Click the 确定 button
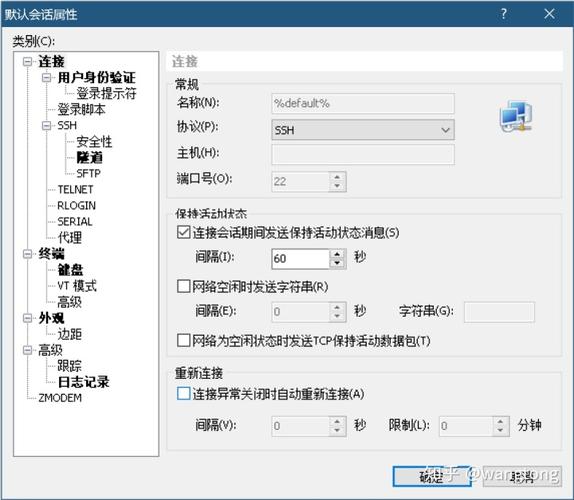Viewport: 574px width, 500px height. point(432,476)
